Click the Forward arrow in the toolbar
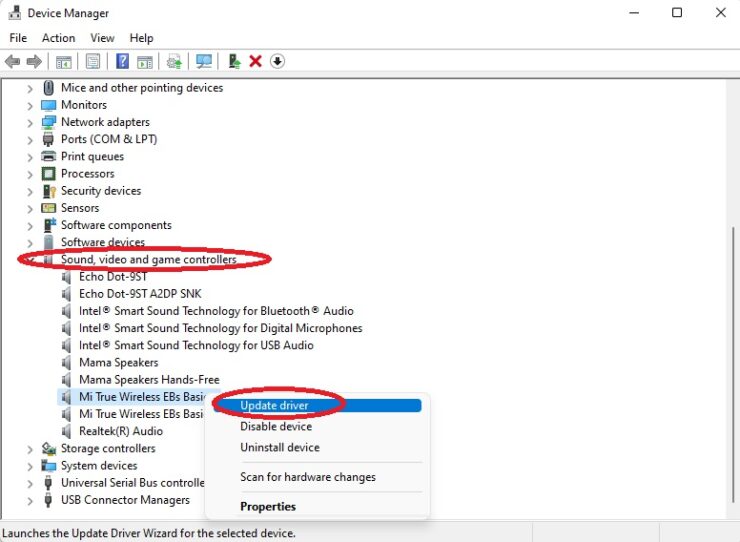Screen dimensions: 740x542 tap(34, 61)
